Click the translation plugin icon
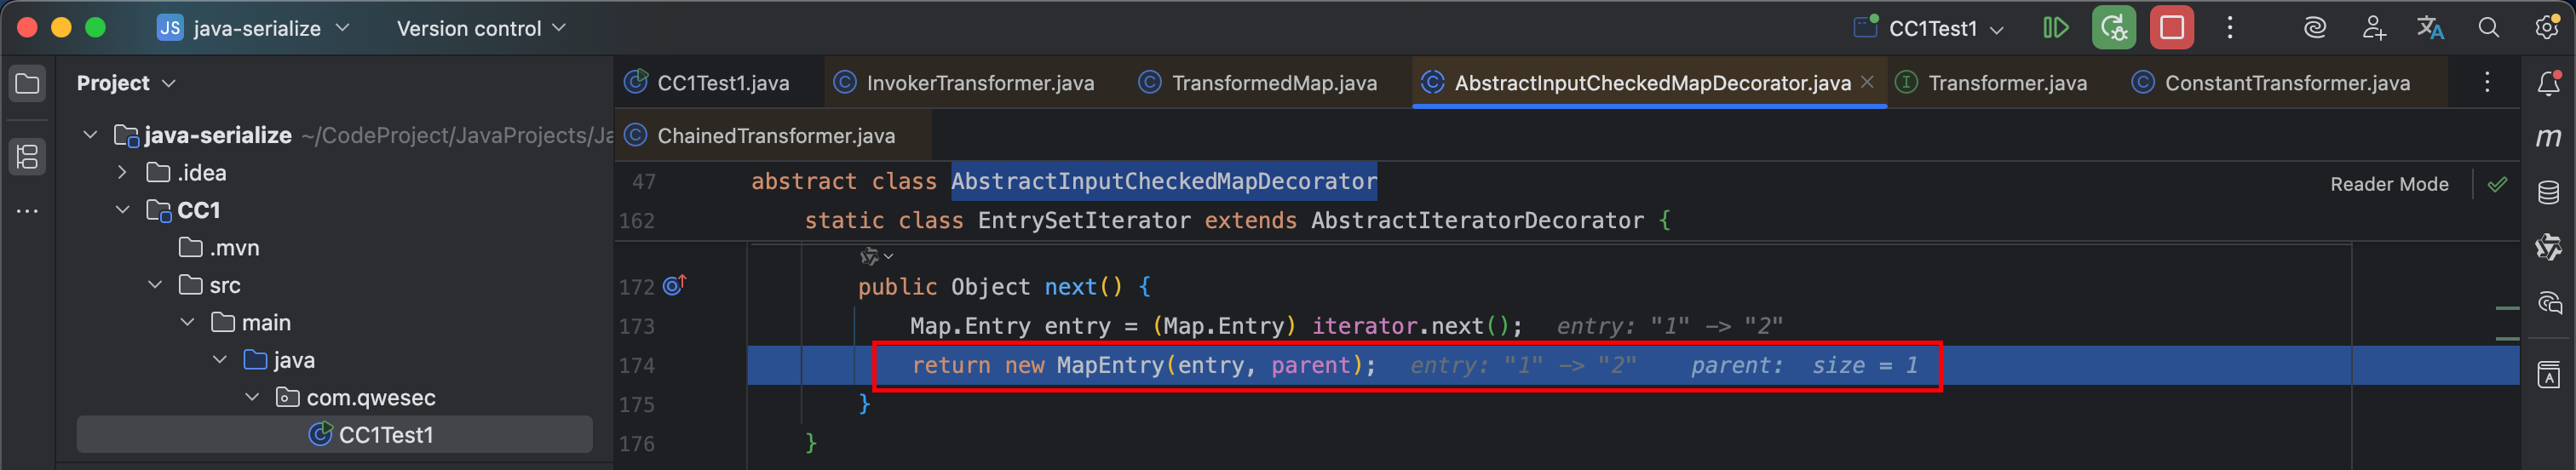Viewport: 2576px width, 470px height. 2430,28
